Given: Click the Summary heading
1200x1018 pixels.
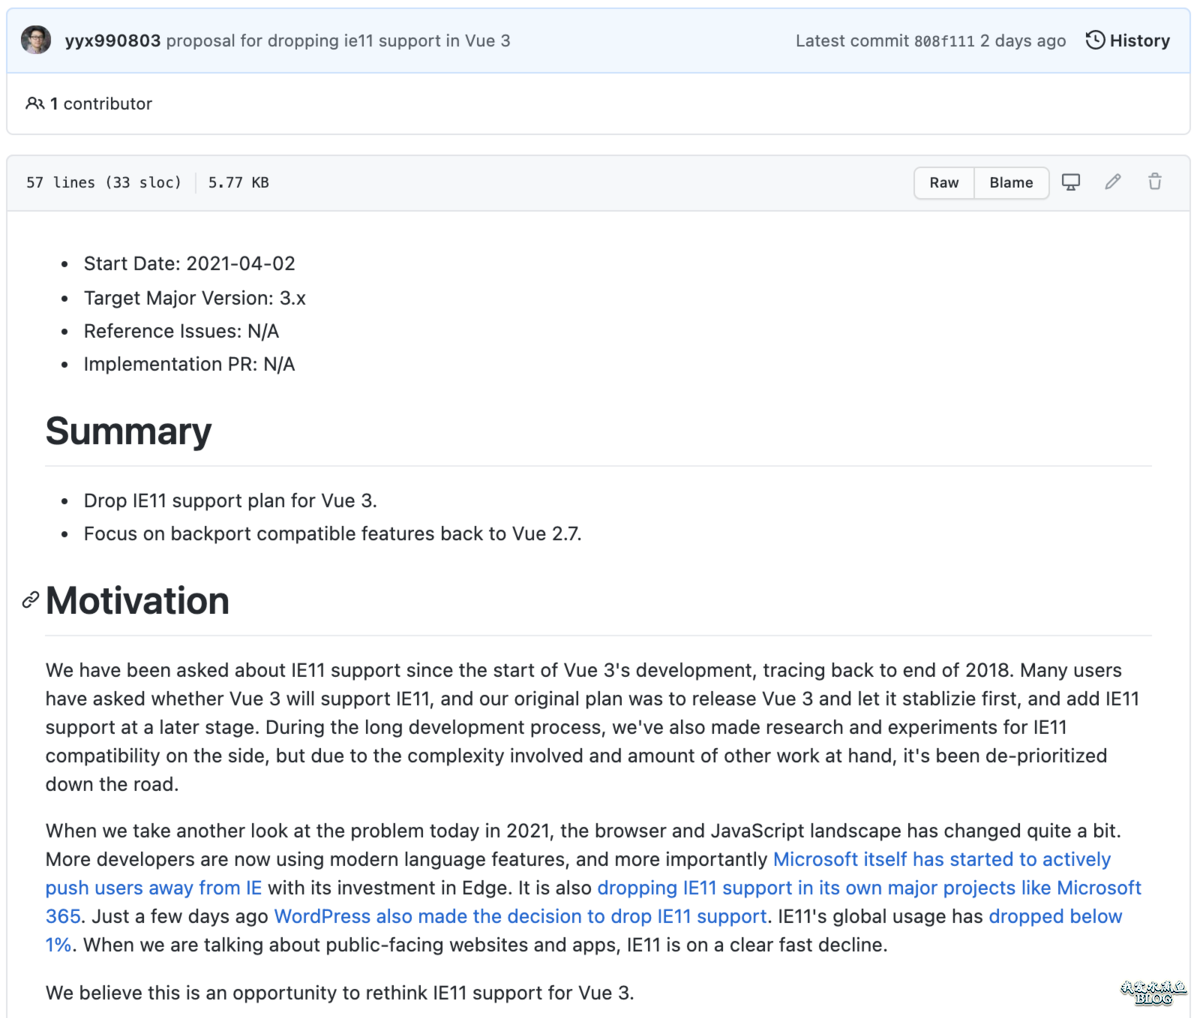Looking at the screenshot, I should click(128, 431).
